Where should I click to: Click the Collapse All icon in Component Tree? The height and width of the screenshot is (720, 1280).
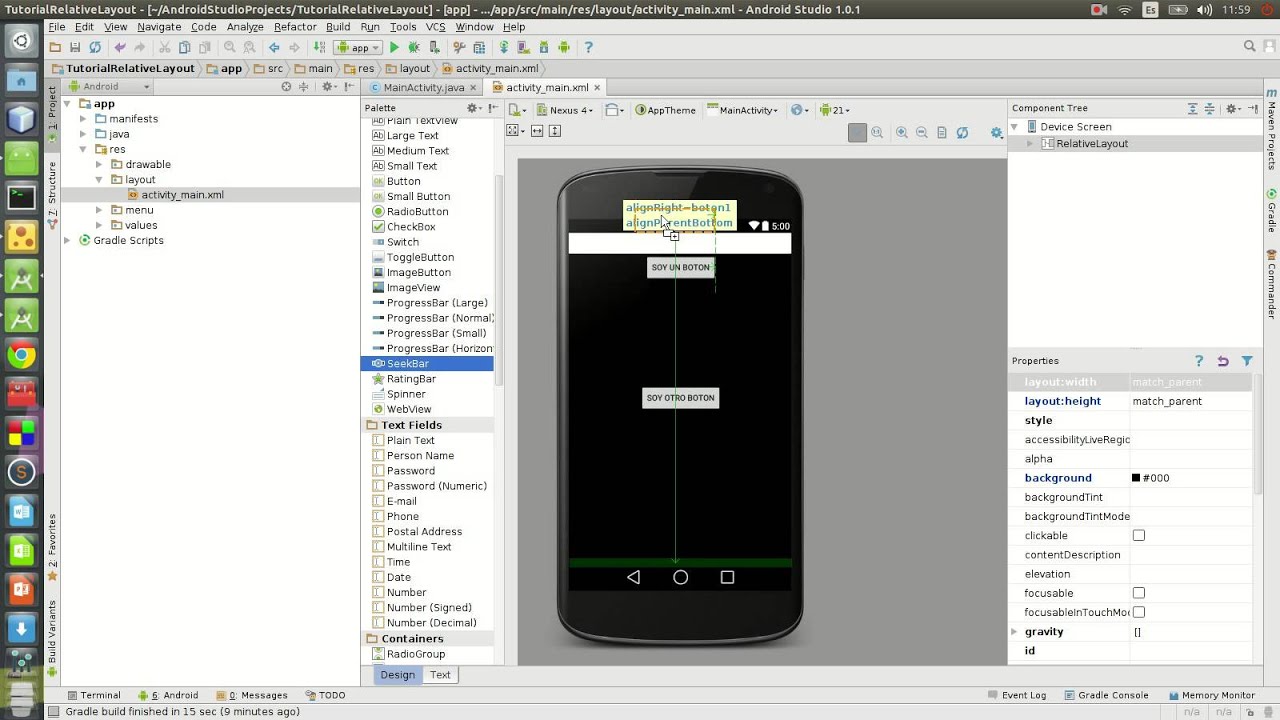tap(1209, 108)
